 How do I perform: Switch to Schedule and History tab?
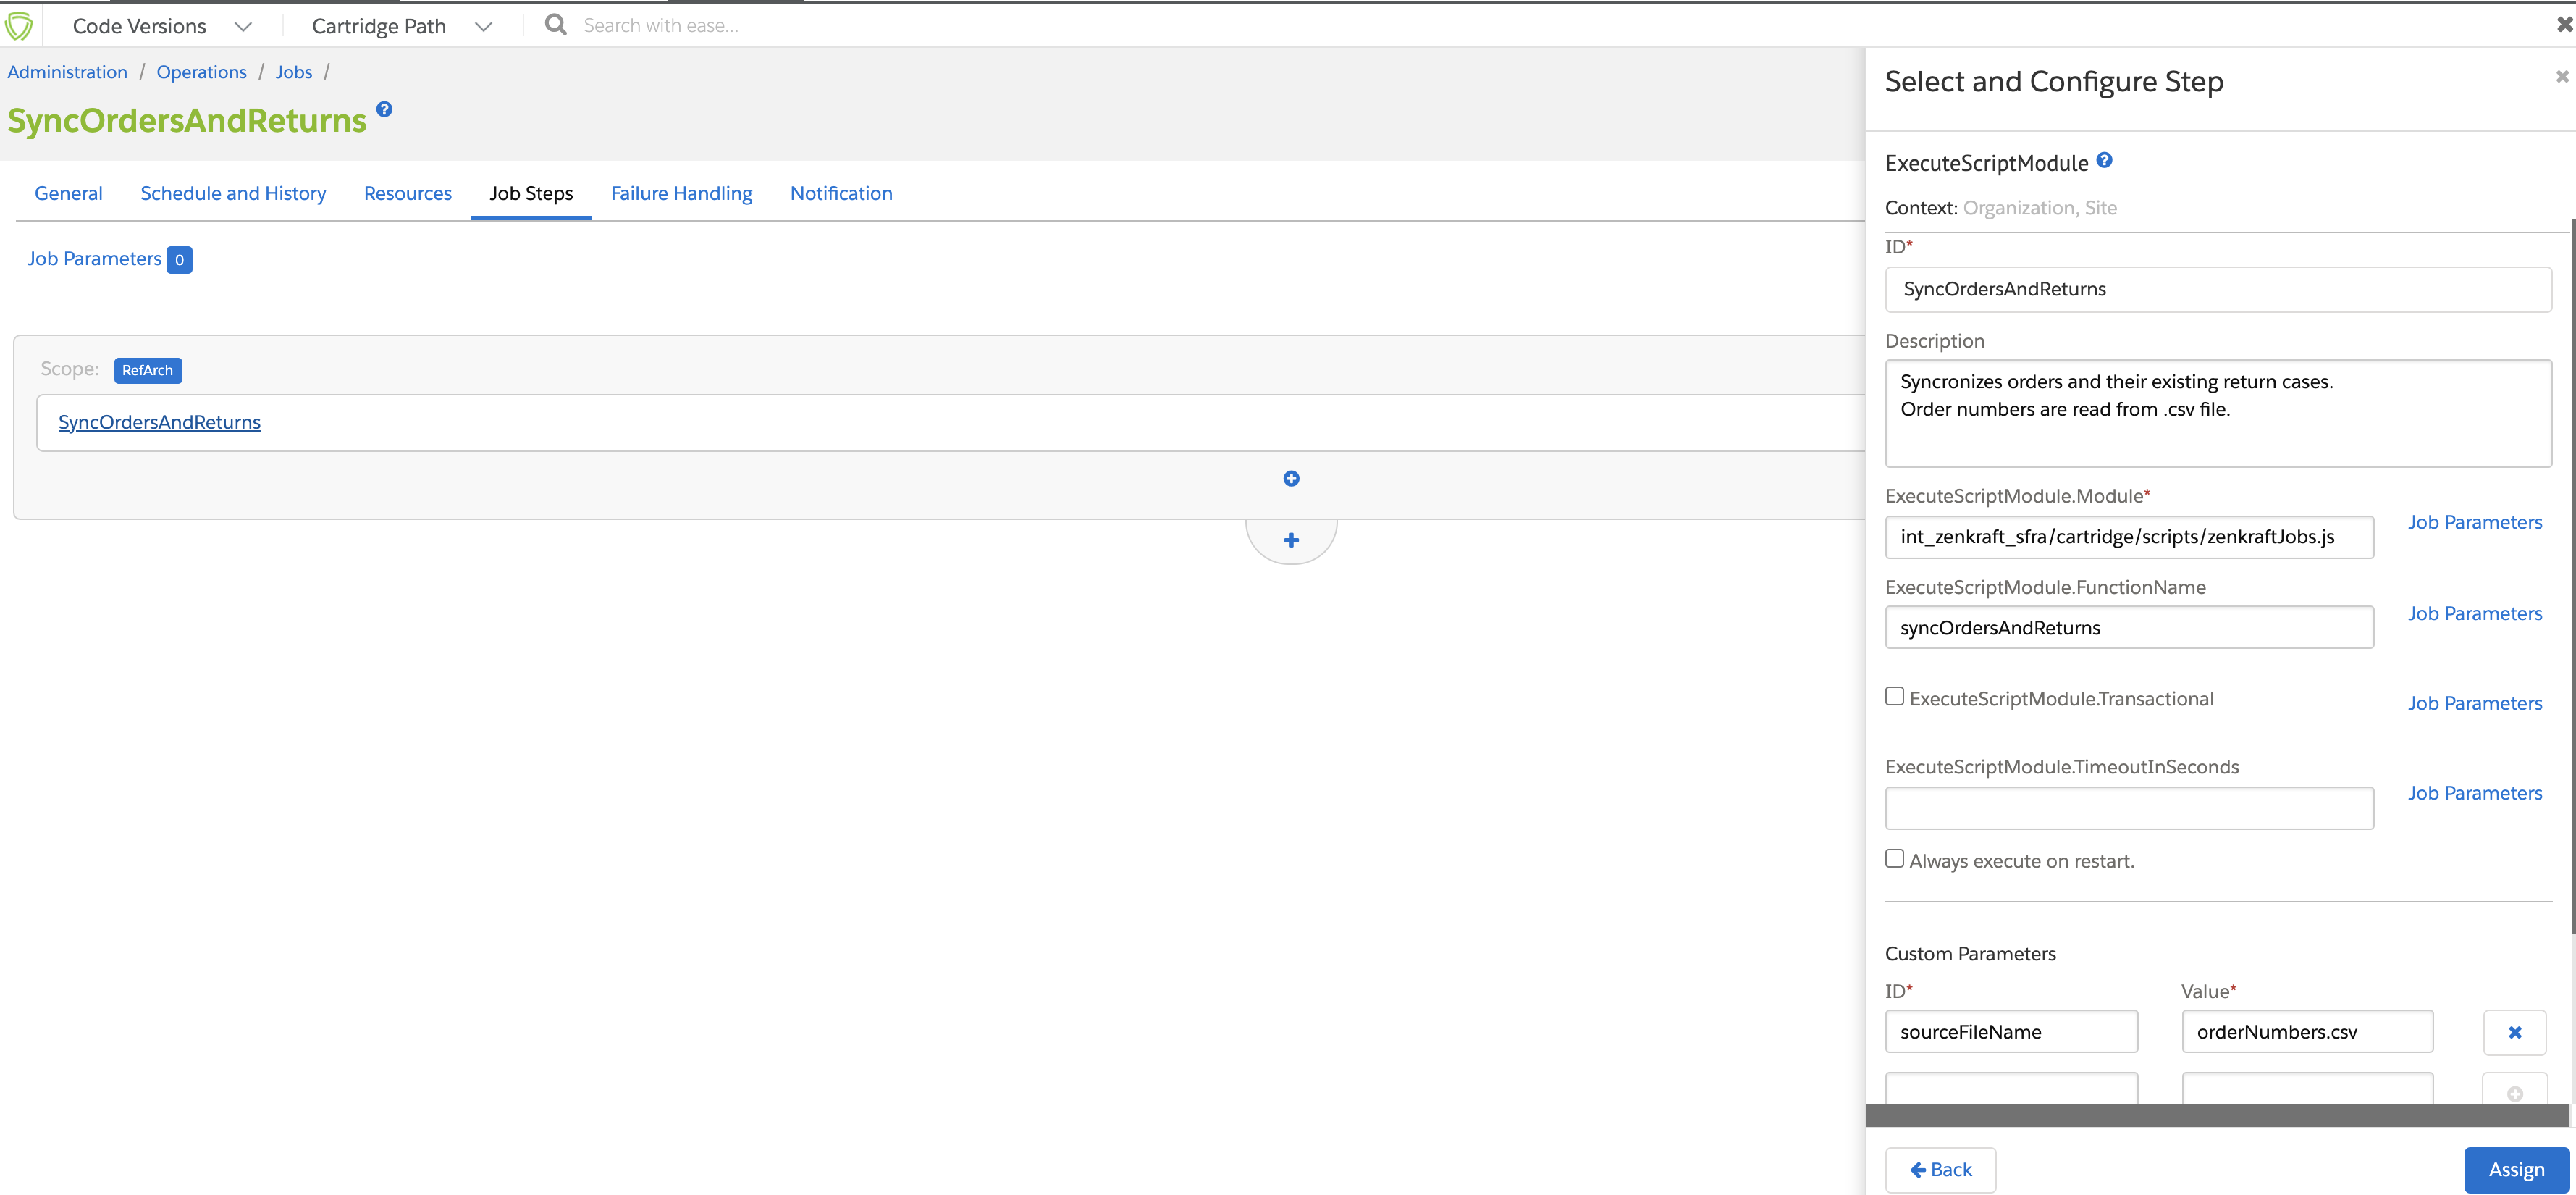[233, 193]
